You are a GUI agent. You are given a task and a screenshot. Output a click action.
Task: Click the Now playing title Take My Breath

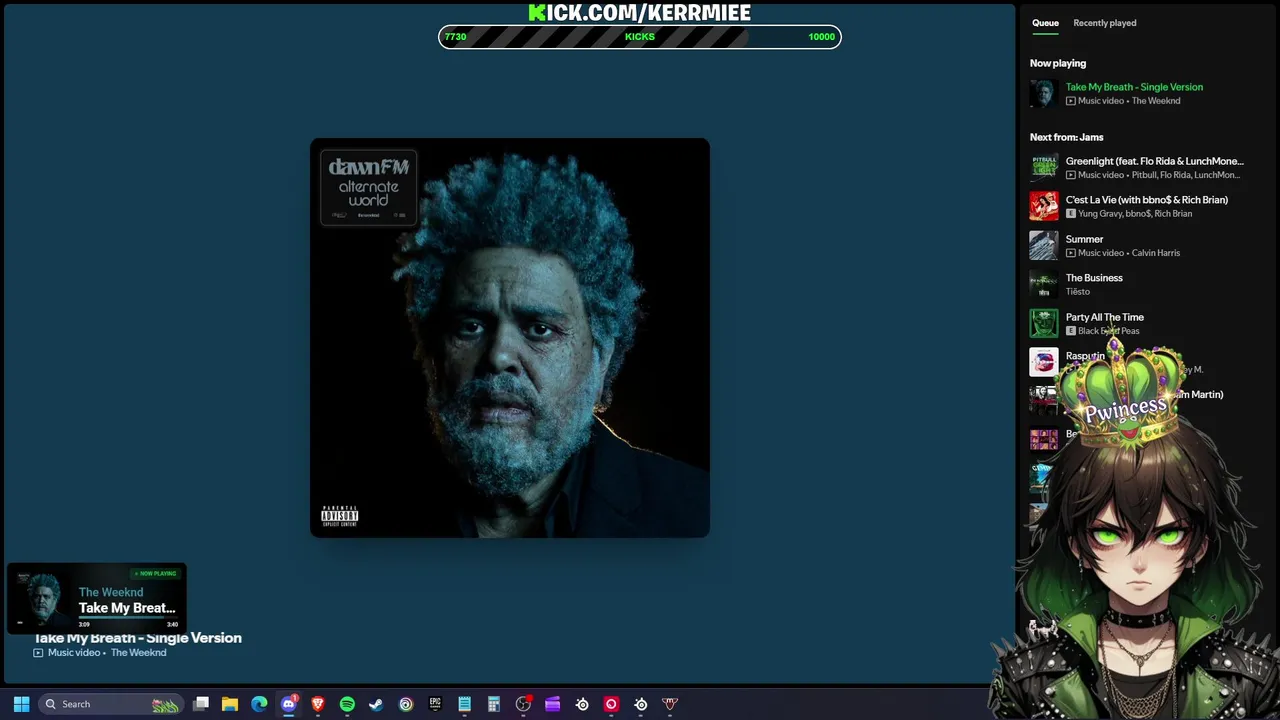[1134, 87]
